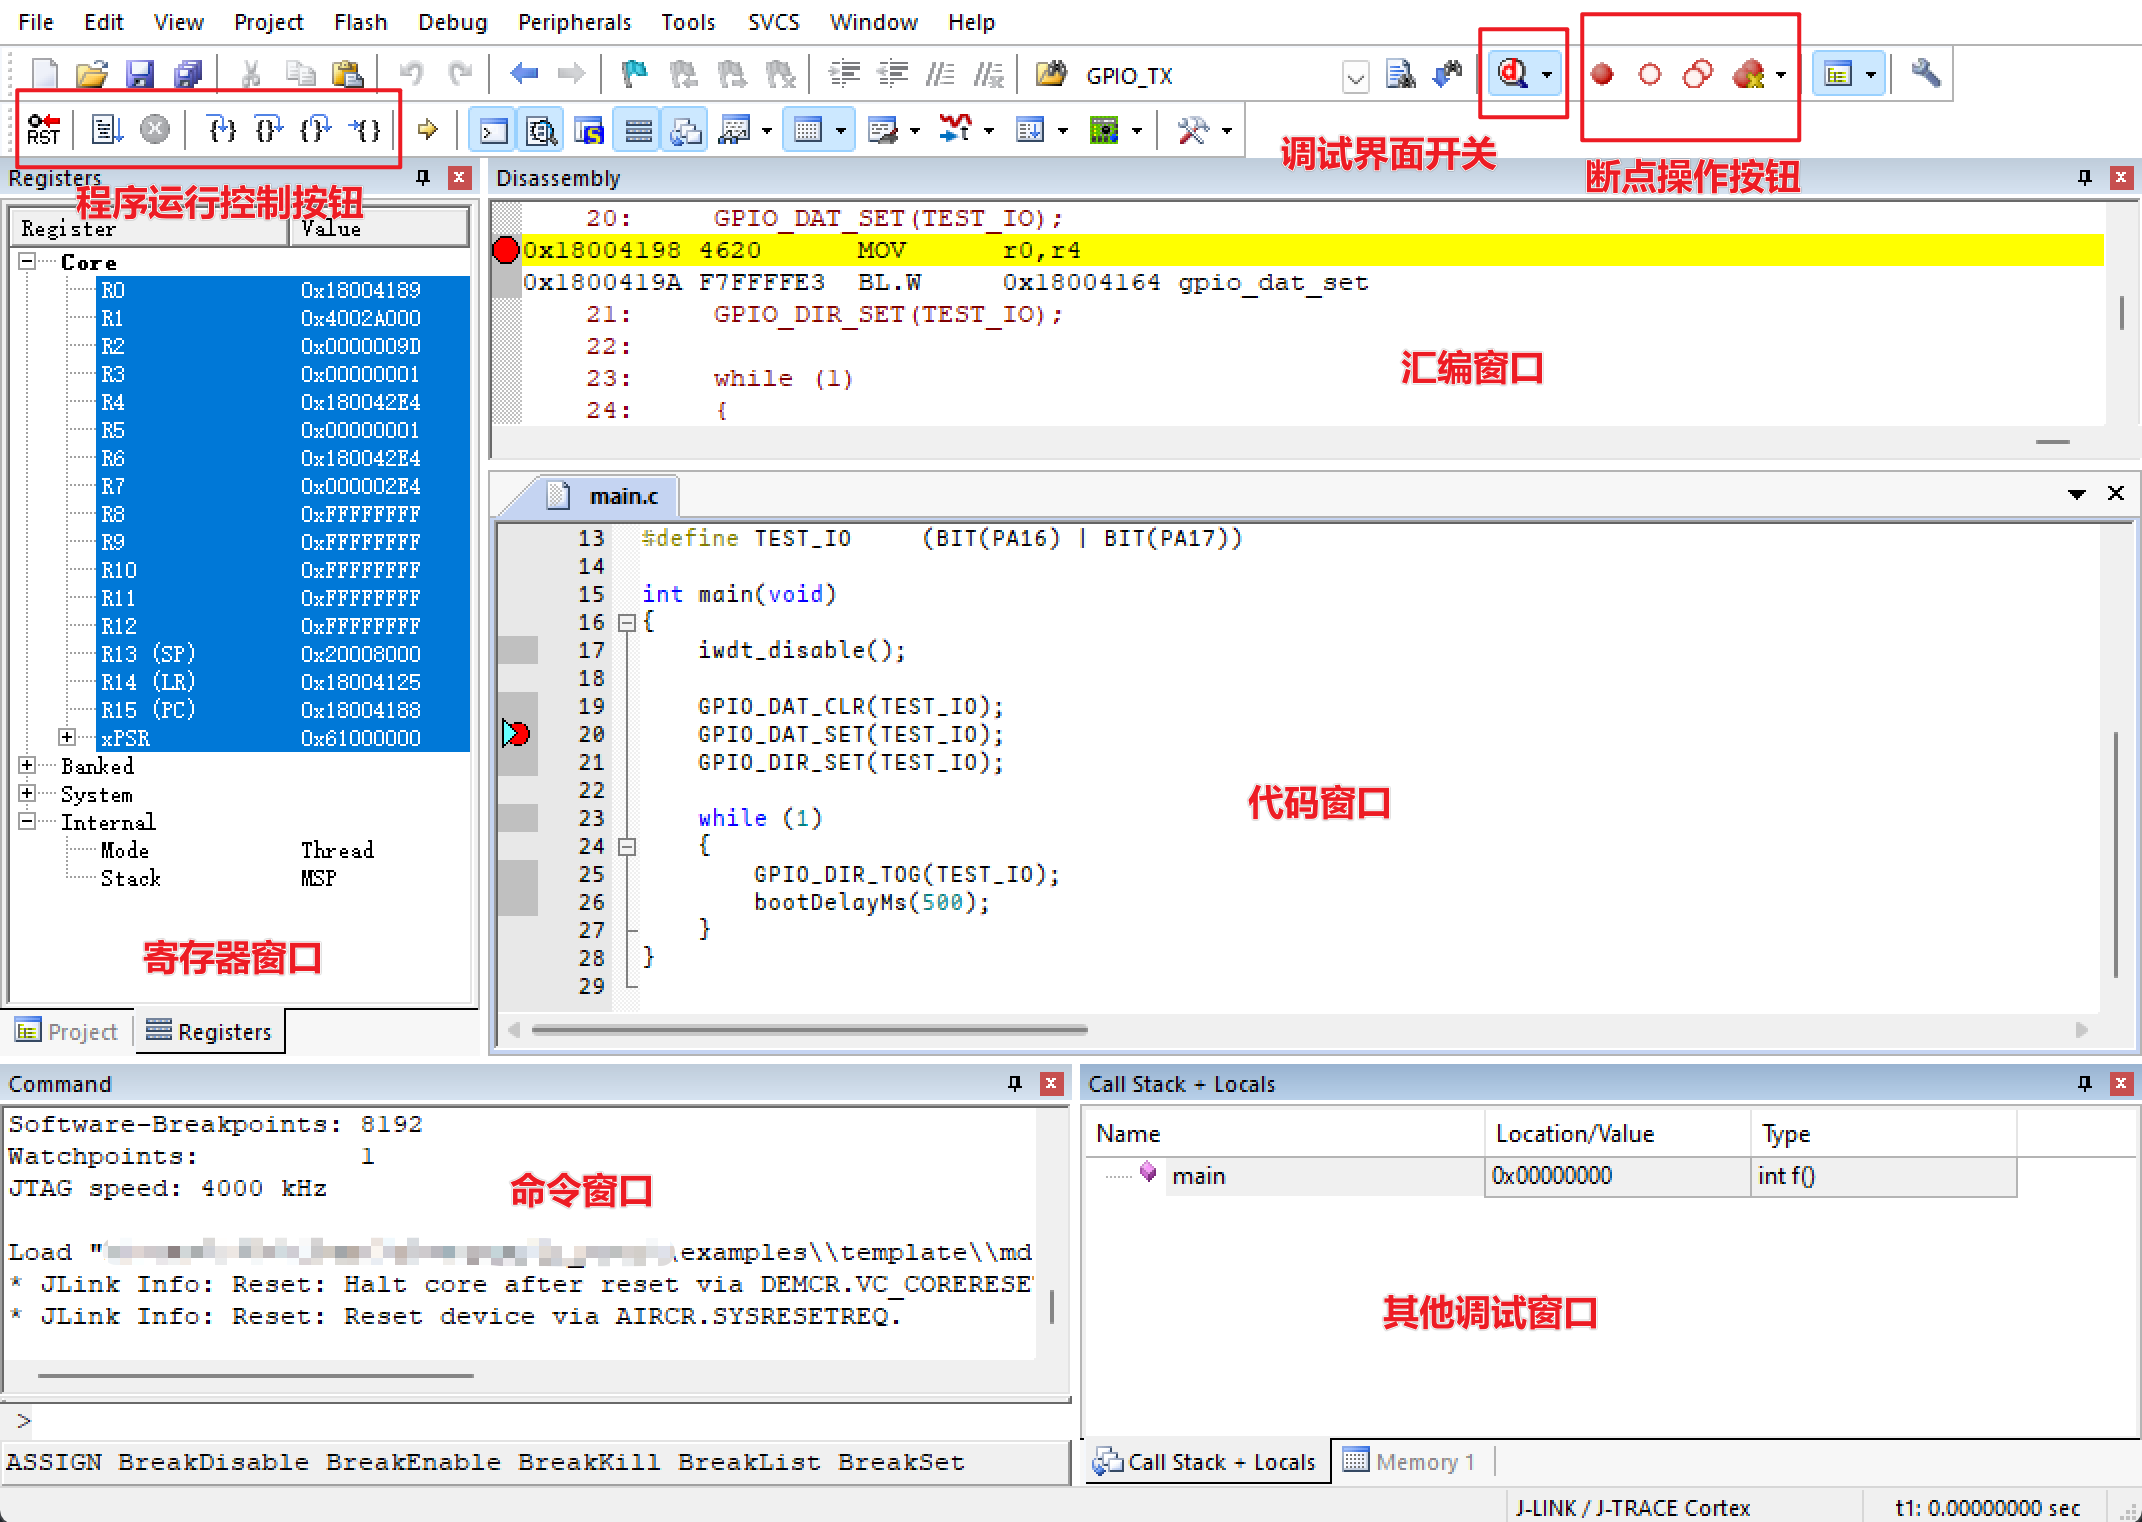Click the code editor horizontal scrollbar
The width and height of the screenshot is (2142, 1522).
[x=809, y=1029]
